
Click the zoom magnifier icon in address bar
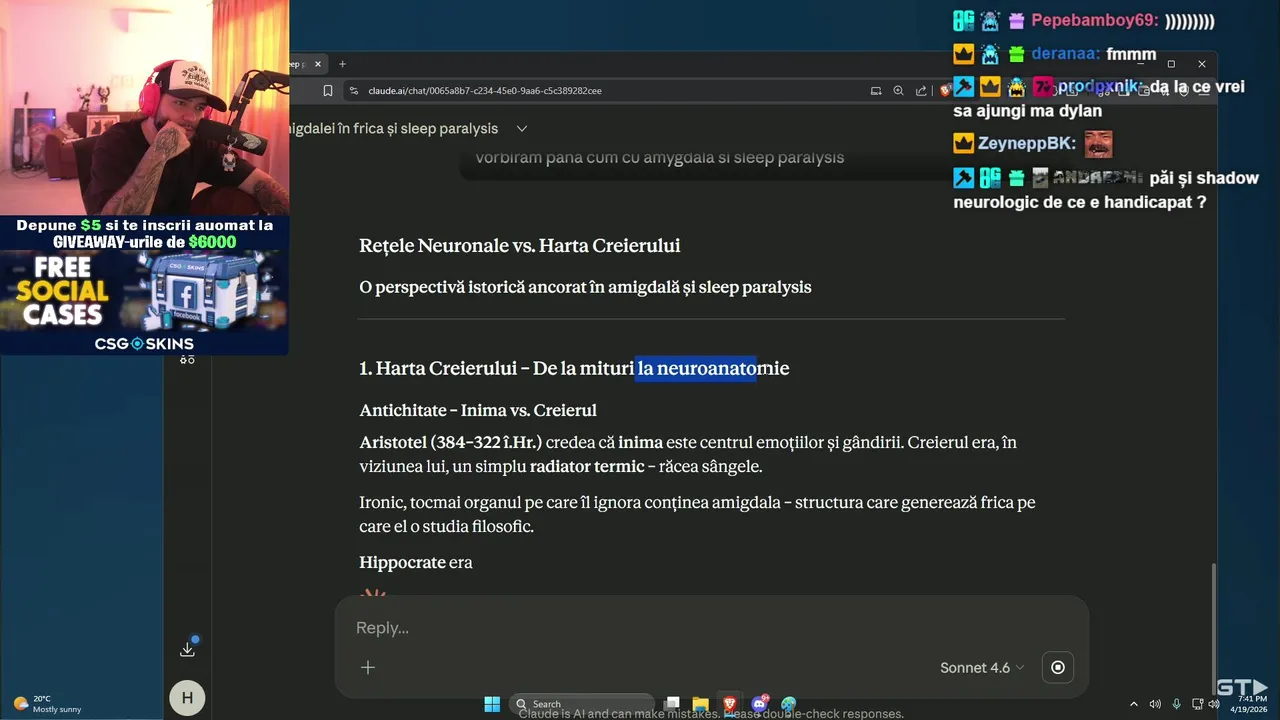pos(898,91)
